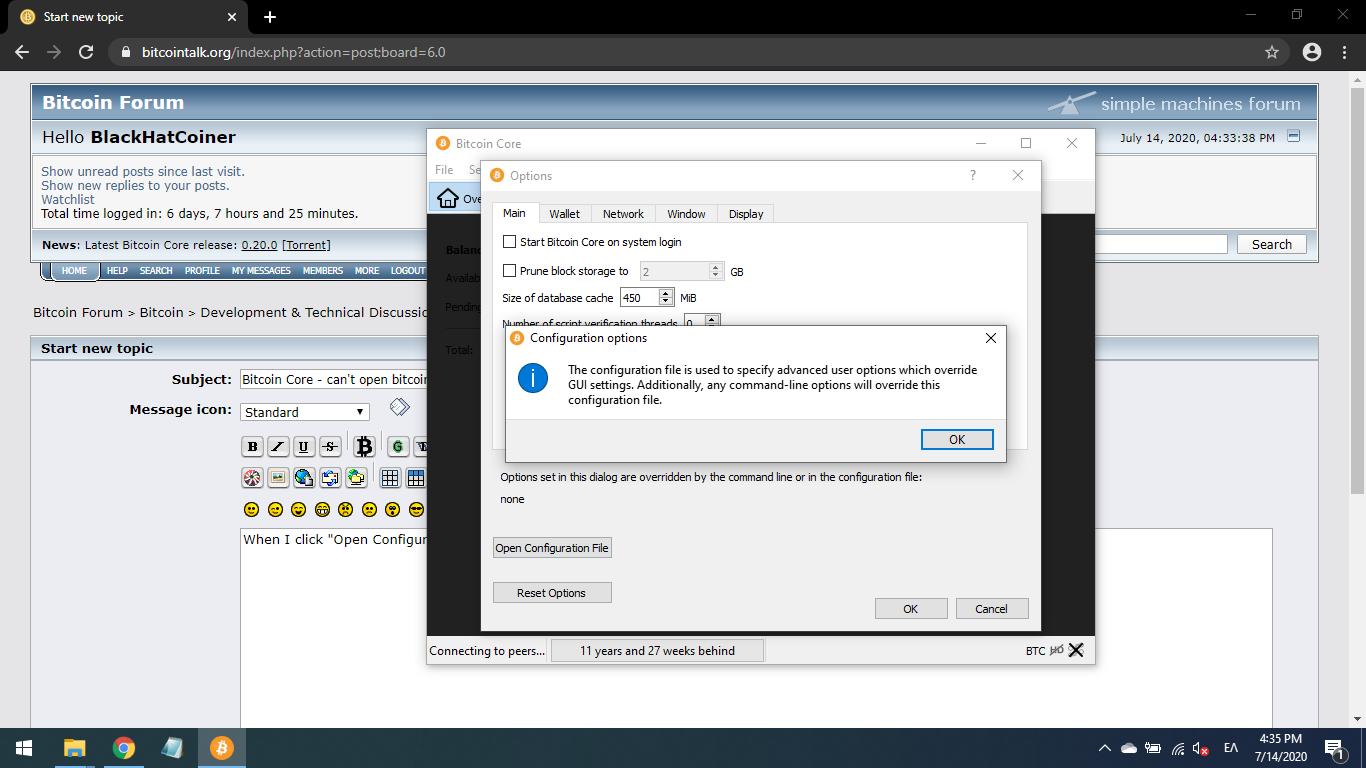Click the browser page vertical scrollbar
The image size is (1366, 768).
pos(1357,290)
